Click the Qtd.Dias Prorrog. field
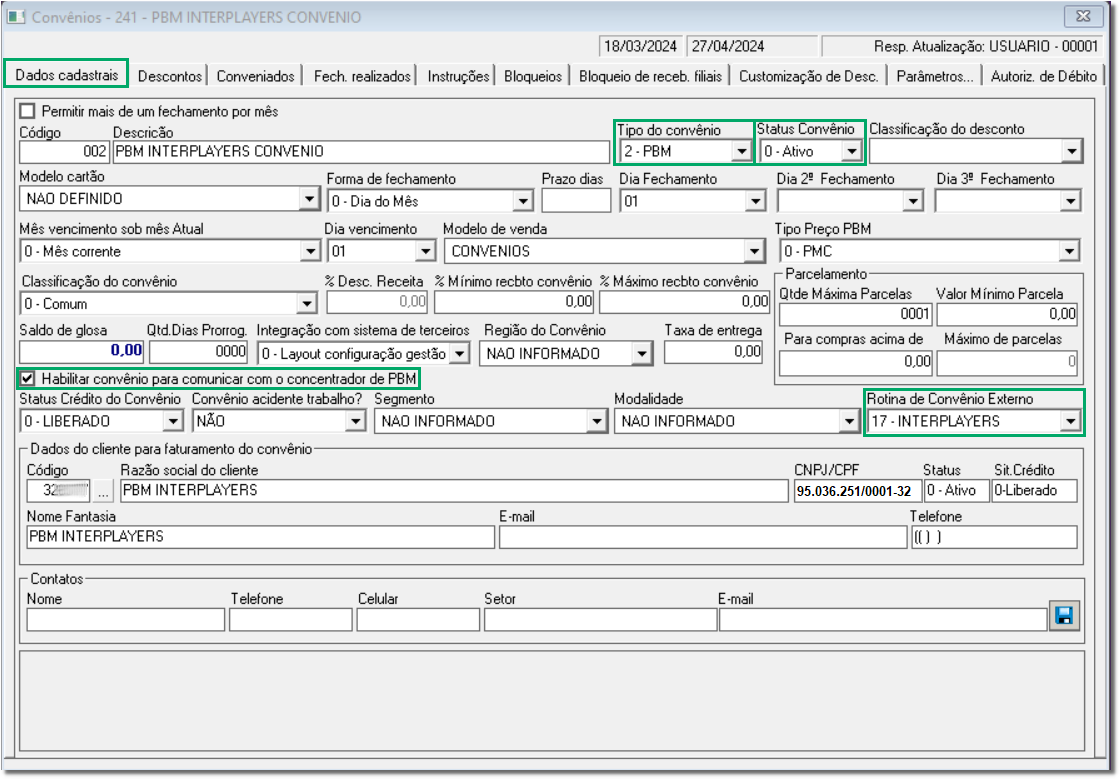1120x779 pixels. click(x=199, y=351)
